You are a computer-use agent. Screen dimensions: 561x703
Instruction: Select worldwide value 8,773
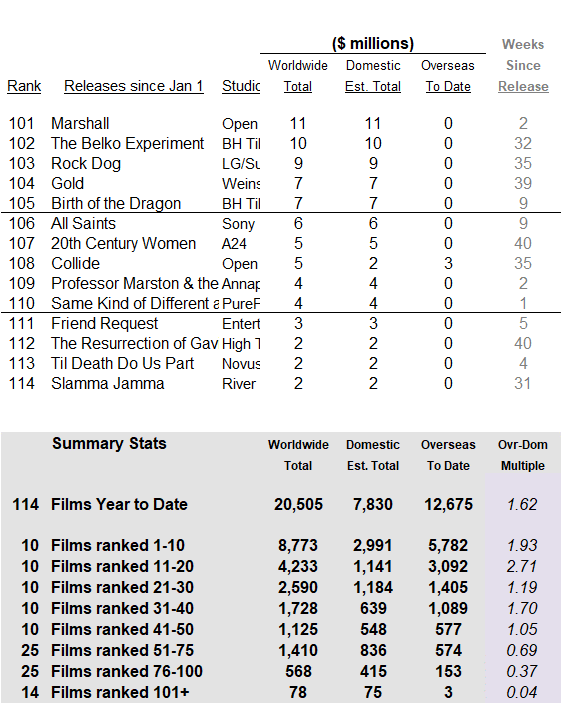[298, 545]
